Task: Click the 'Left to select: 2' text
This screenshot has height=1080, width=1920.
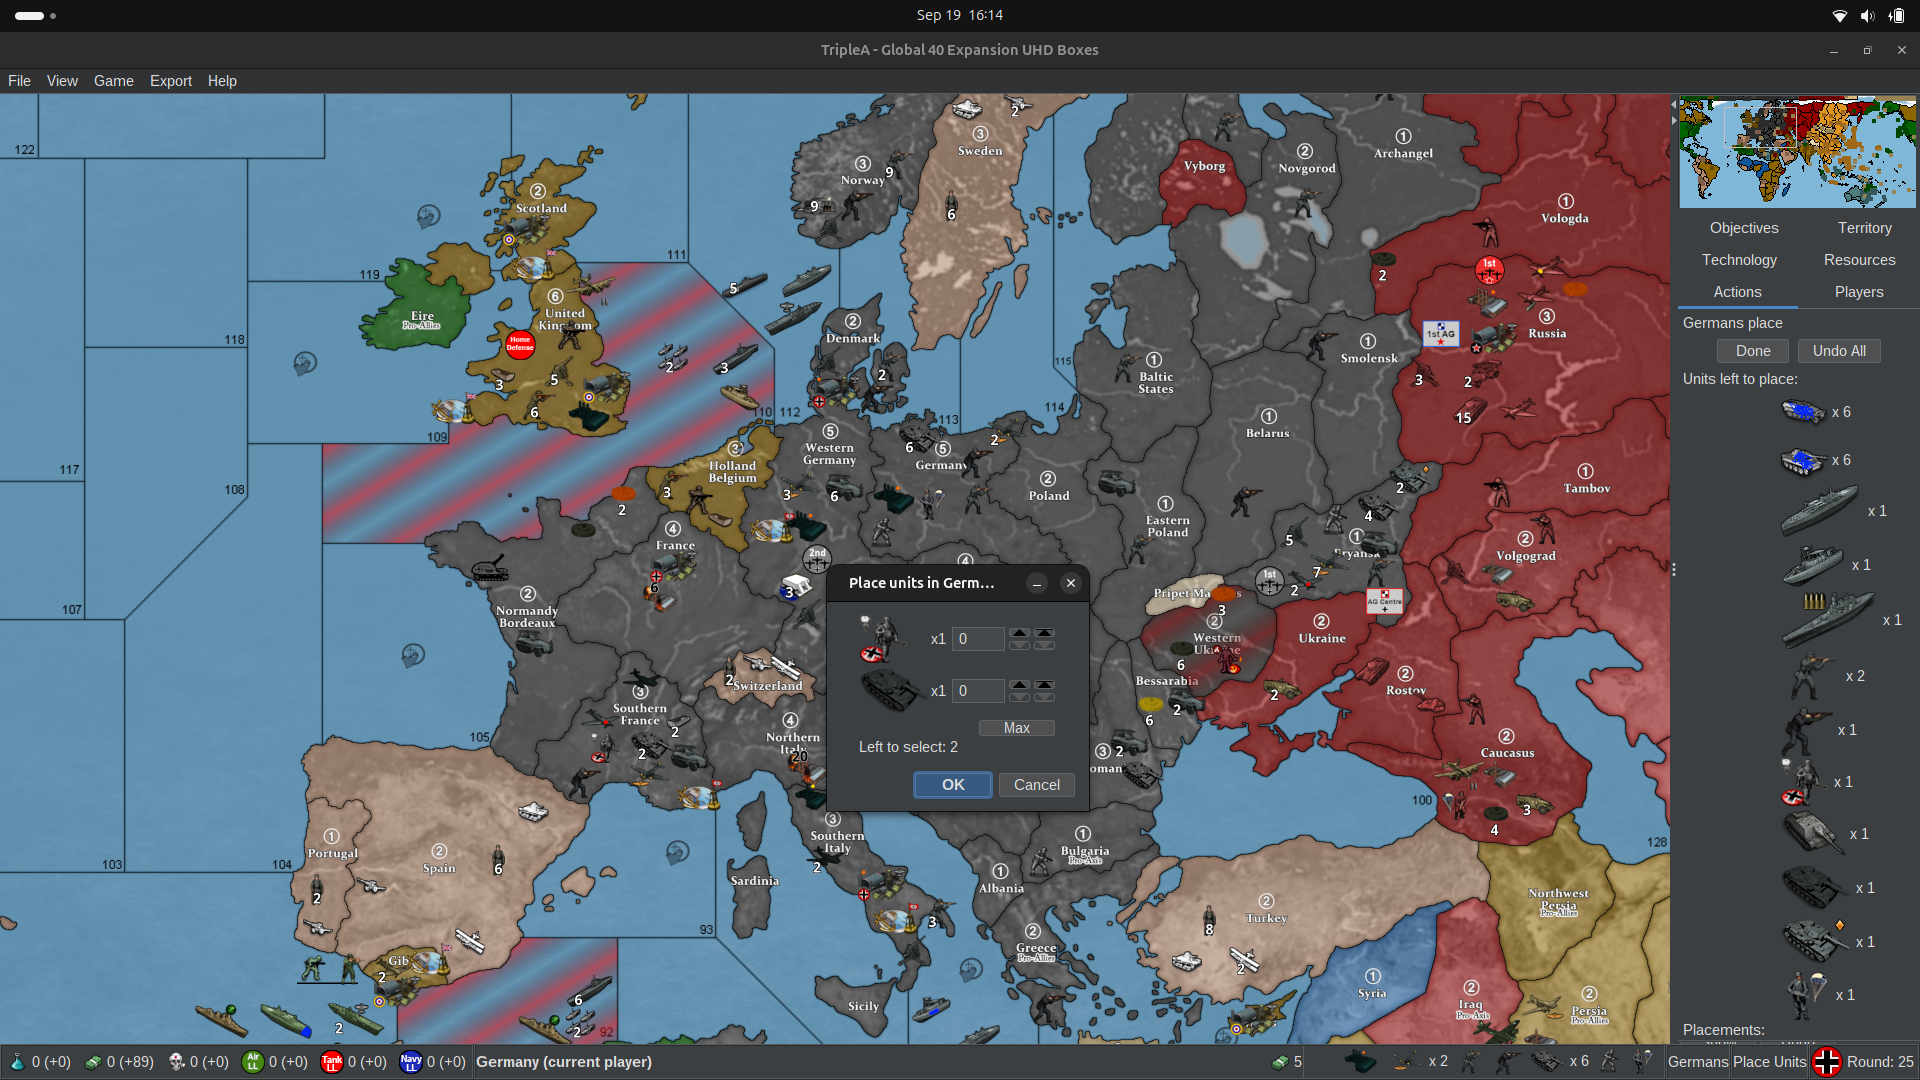Action: click(908, 747)
